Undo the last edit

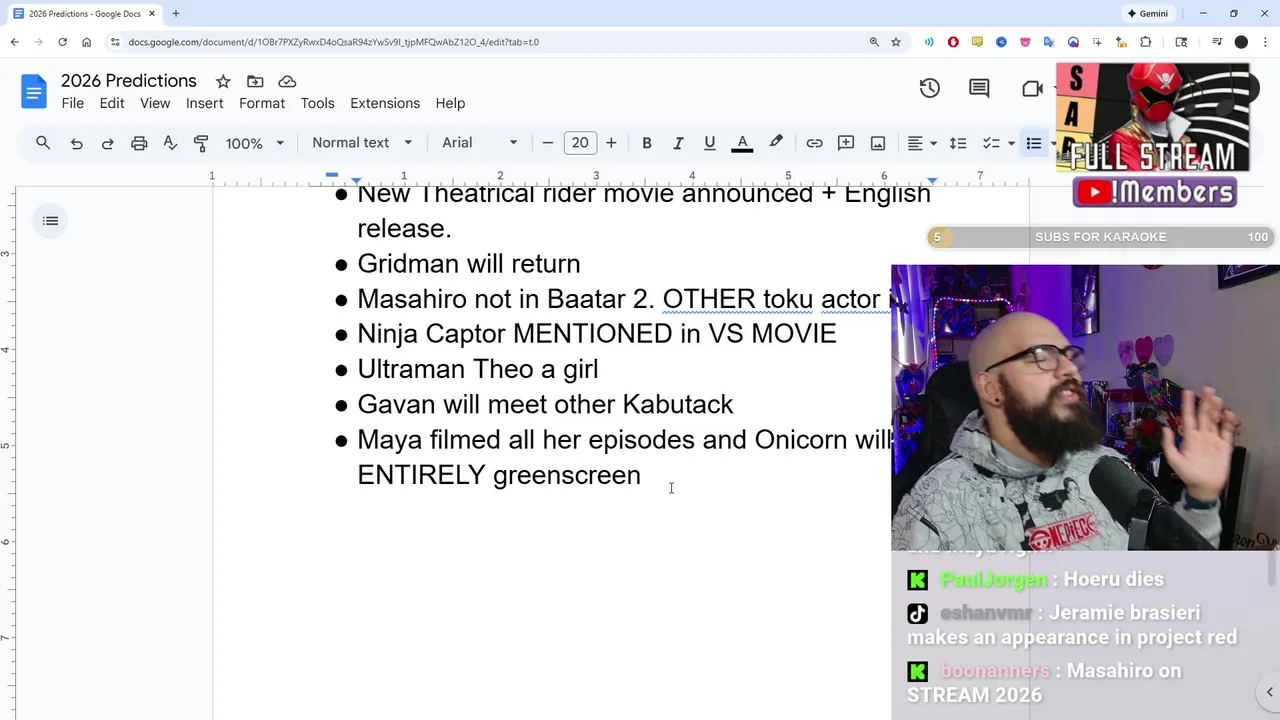tap(76, 143)
